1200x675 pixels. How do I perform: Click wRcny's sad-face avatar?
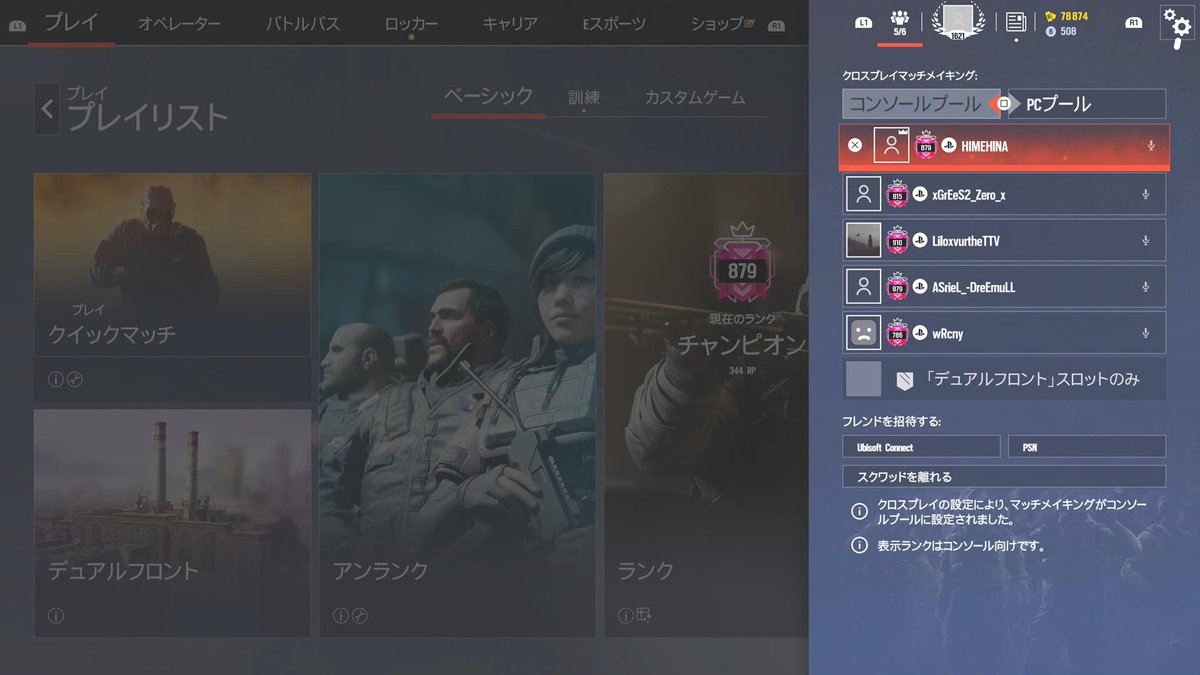coord(863,332)
